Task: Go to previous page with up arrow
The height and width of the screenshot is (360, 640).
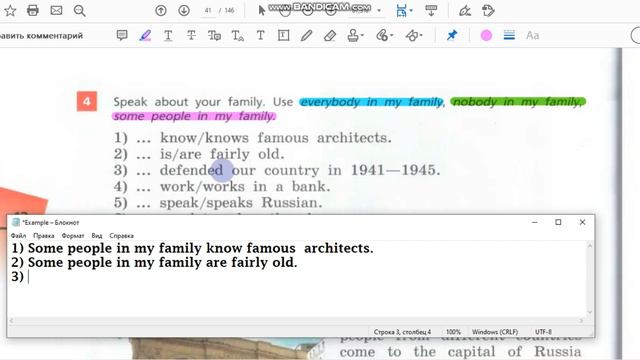Action: tap(161, 11)
